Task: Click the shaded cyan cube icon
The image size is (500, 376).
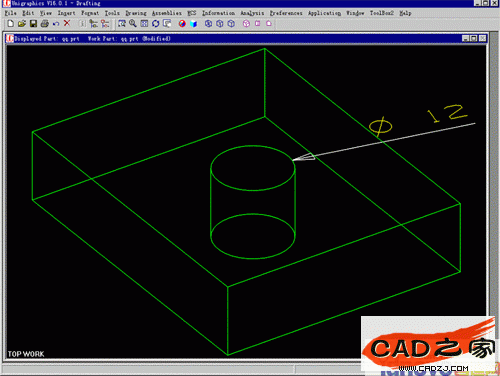Action: click(194, 24)
